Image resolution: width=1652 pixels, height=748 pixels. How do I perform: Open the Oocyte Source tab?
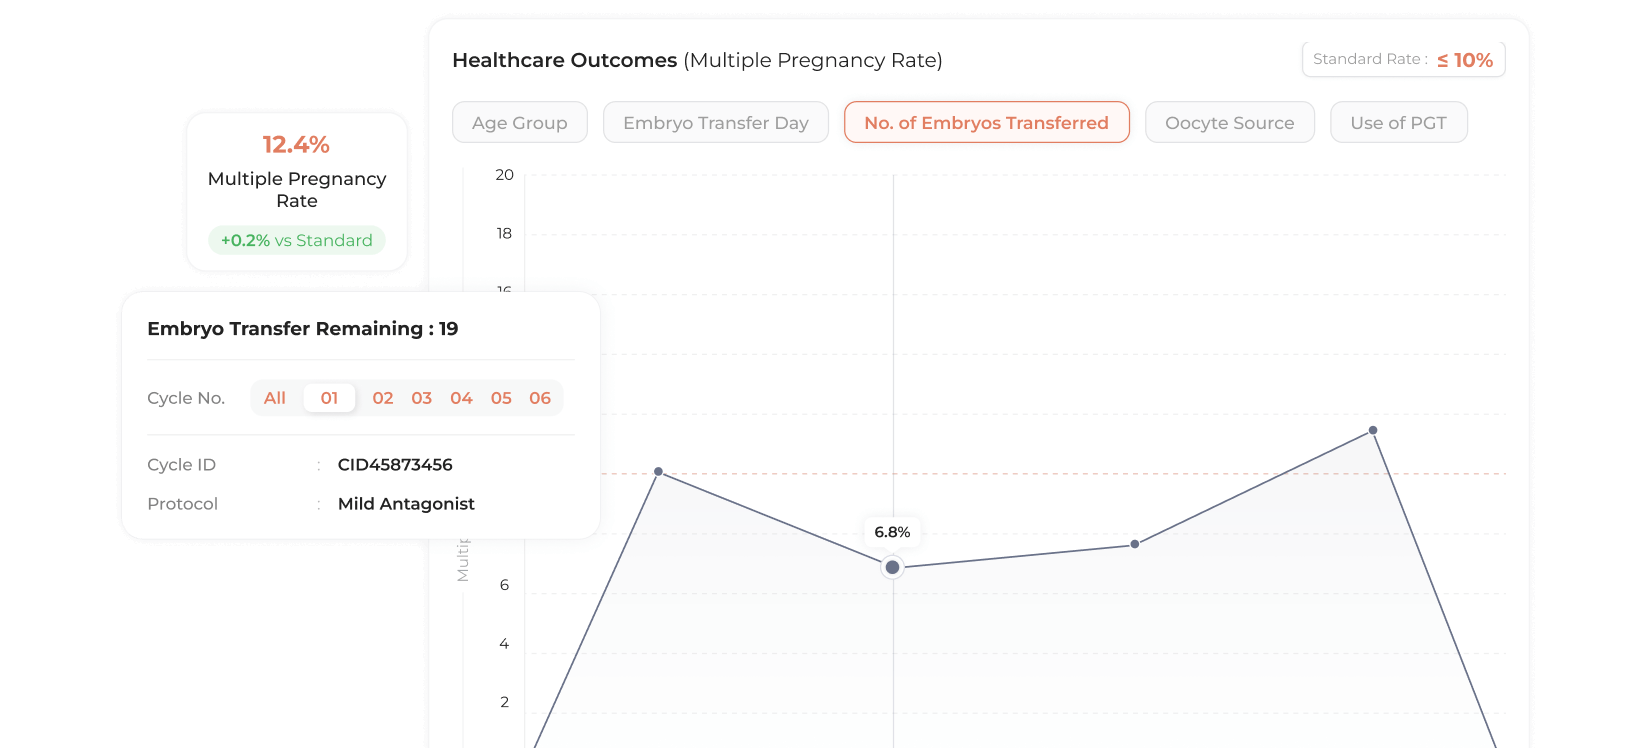click(1229, 123)
